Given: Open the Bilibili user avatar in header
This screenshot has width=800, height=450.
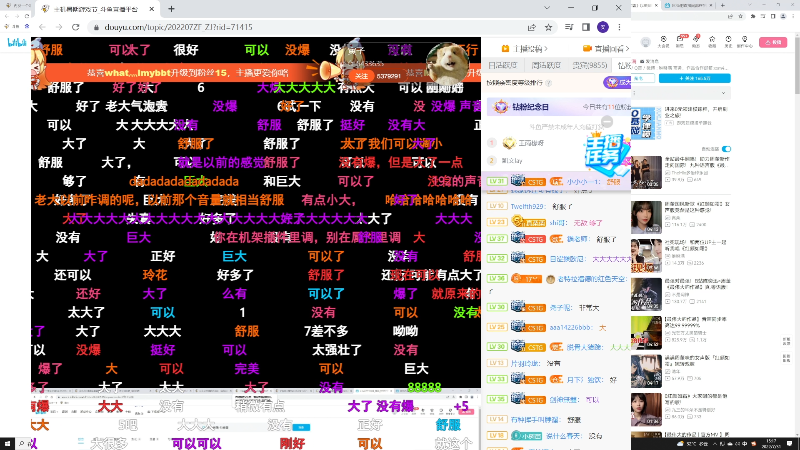Looking at the screenshot, I should (646, 42).
